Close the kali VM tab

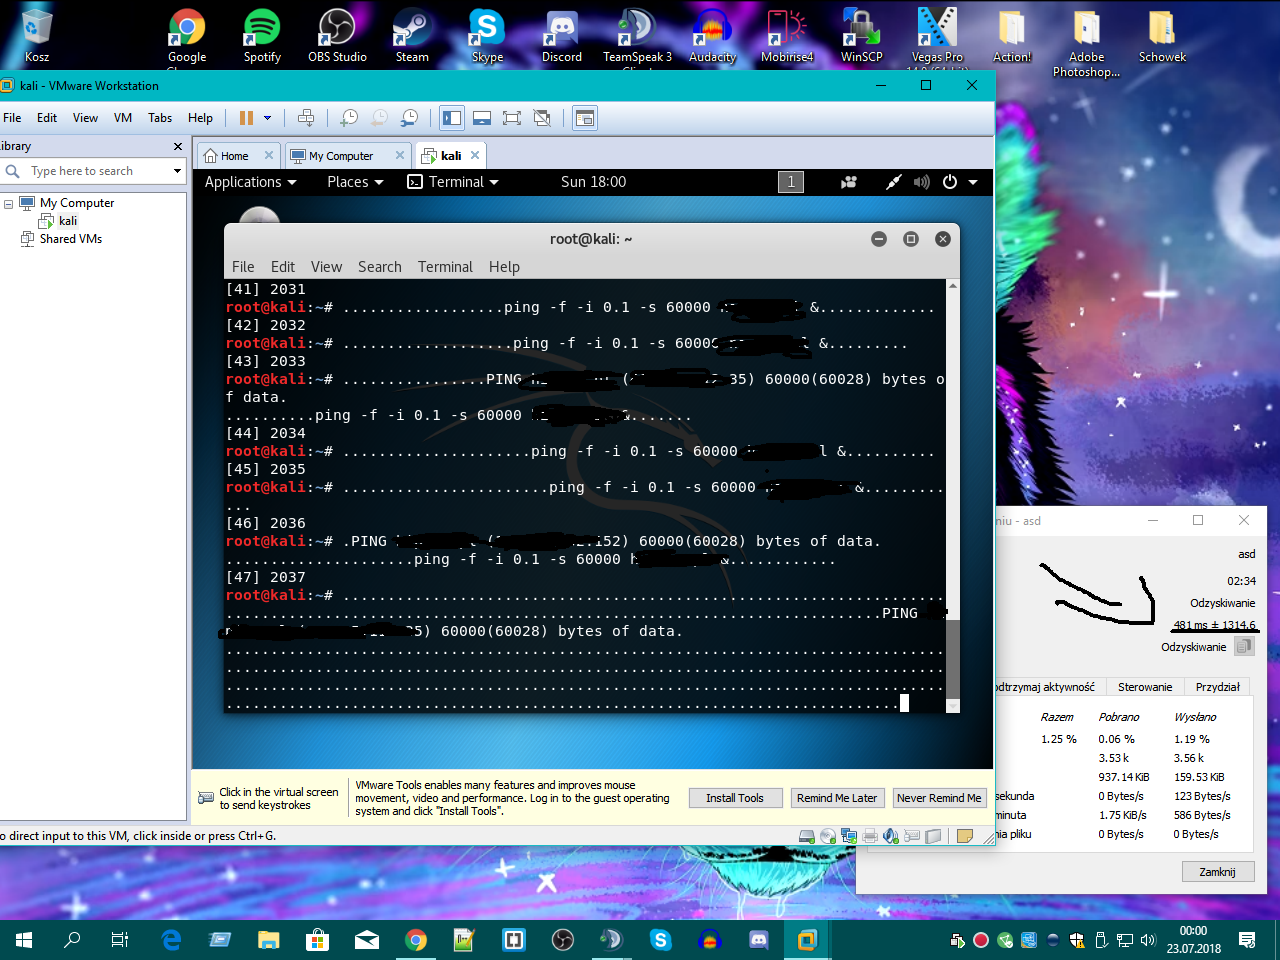475,155
